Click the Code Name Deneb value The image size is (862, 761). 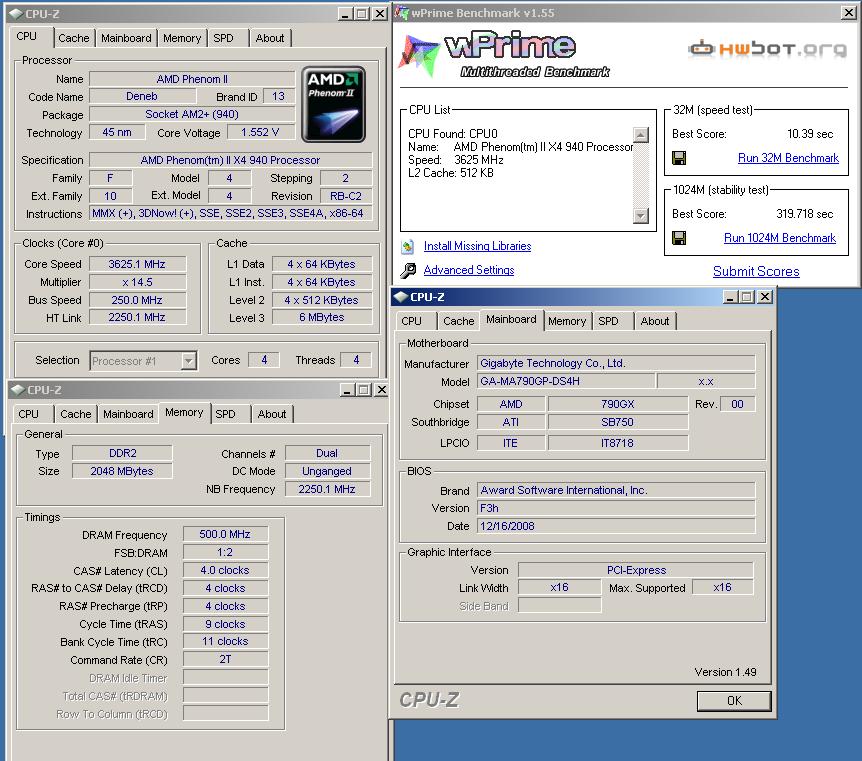pos(142,96)
